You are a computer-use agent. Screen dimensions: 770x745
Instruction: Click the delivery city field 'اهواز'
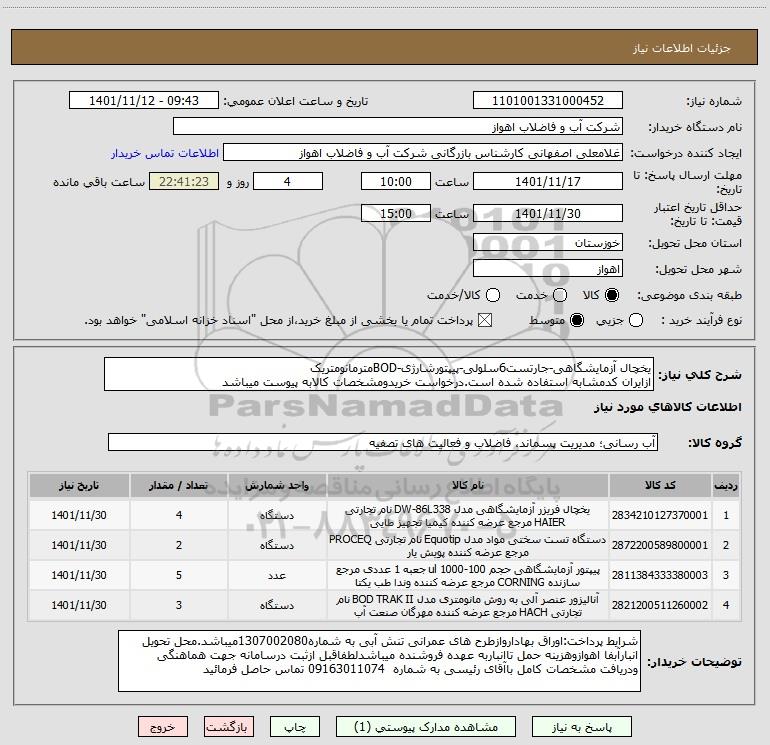pos(548,269)
